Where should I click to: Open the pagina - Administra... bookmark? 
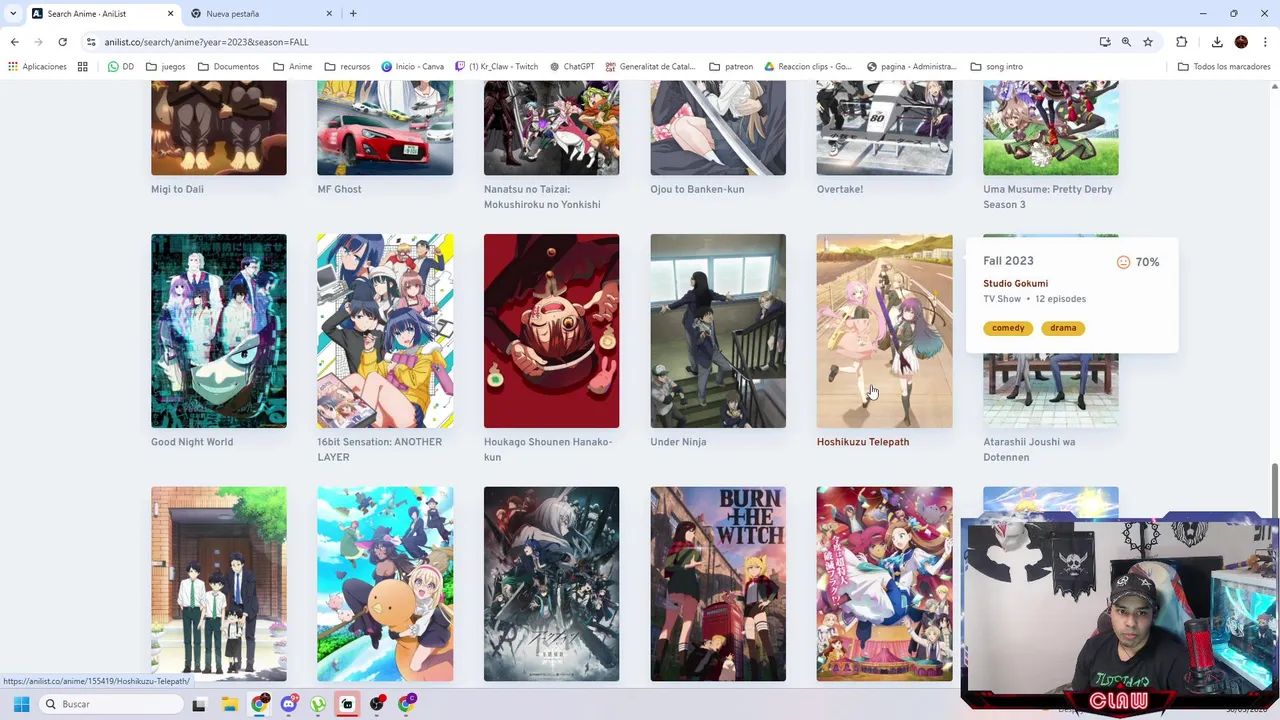911,67
